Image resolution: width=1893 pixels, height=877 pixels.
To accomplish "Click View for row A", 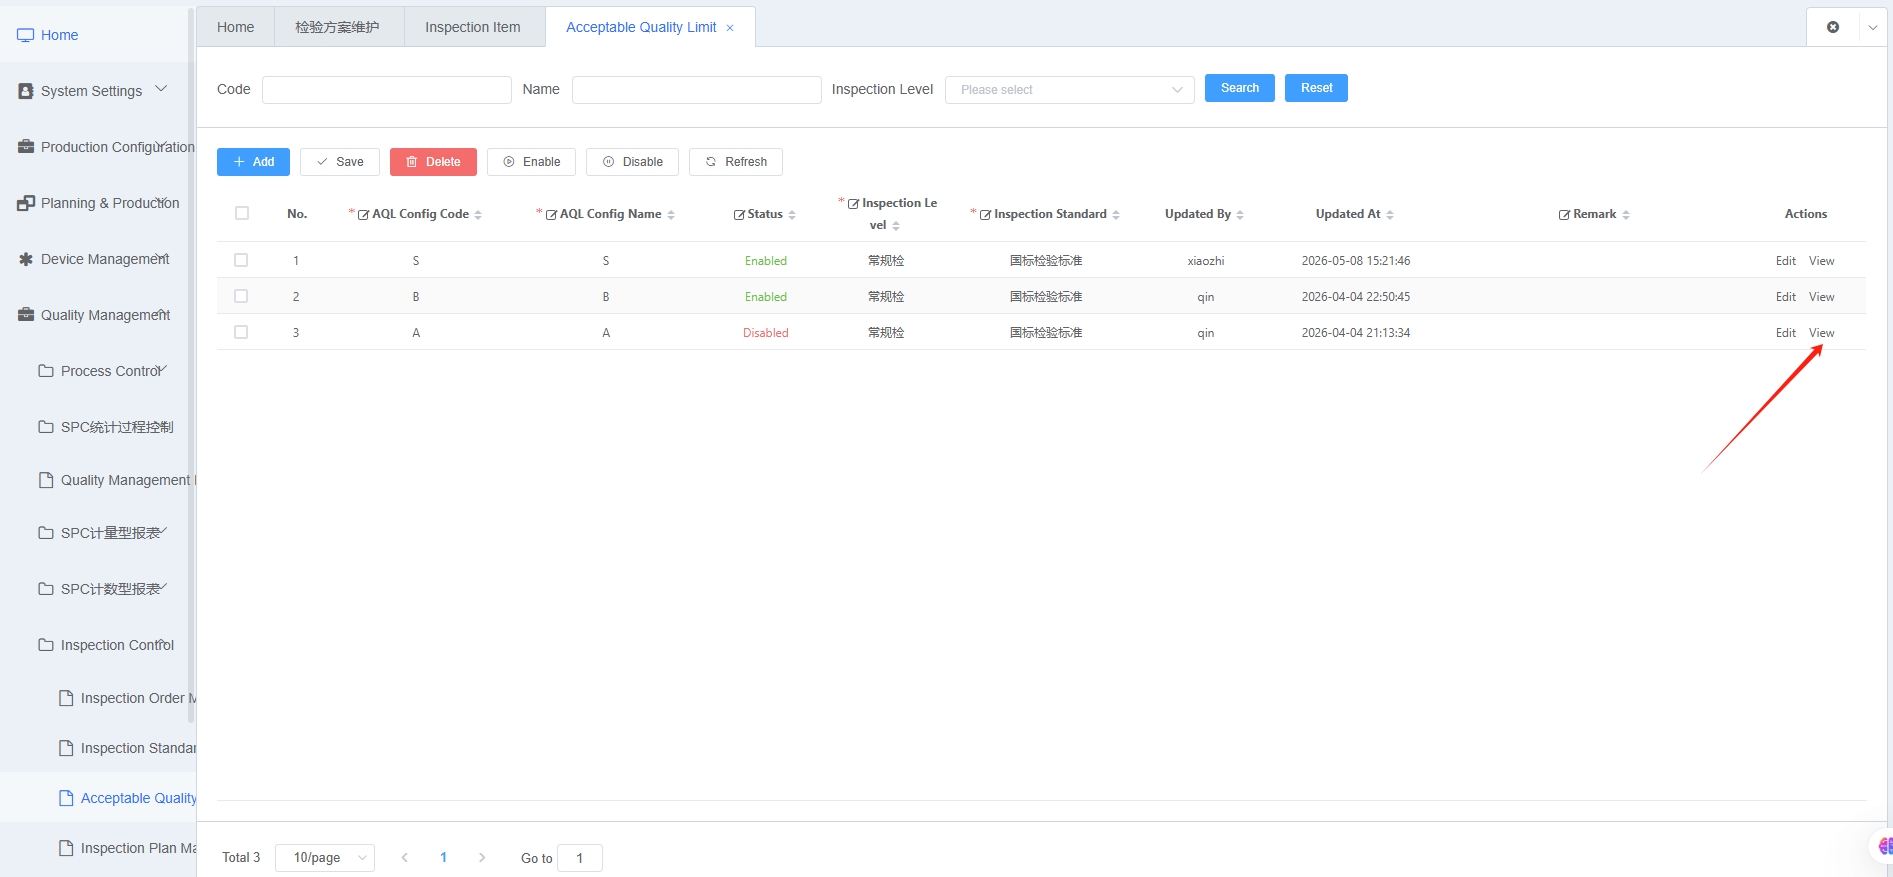I will pyautogui.click(x=1822, y=333).
